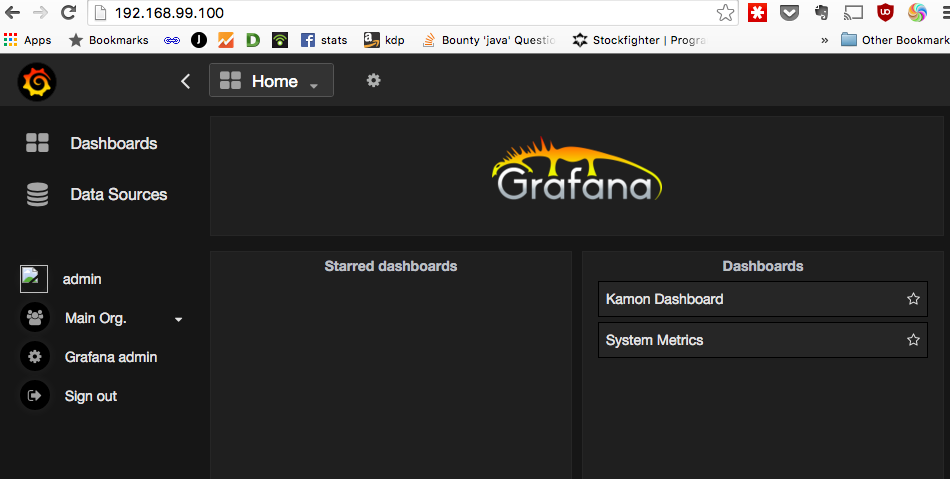Viewport: 950px width, 479px height.
Task: Click the Main Org. people icon
Action: (x=35, y=317)
